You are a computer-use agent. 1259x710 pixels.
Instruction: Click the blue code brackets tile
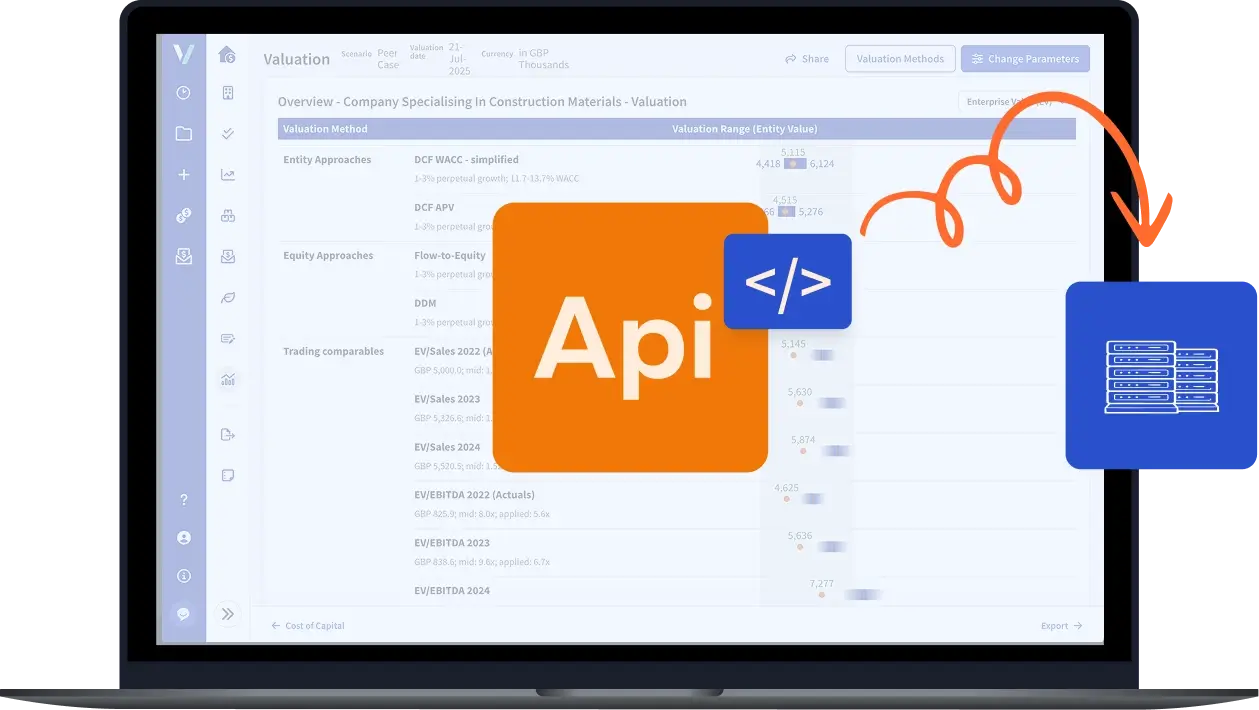click(x=787, y=282)
